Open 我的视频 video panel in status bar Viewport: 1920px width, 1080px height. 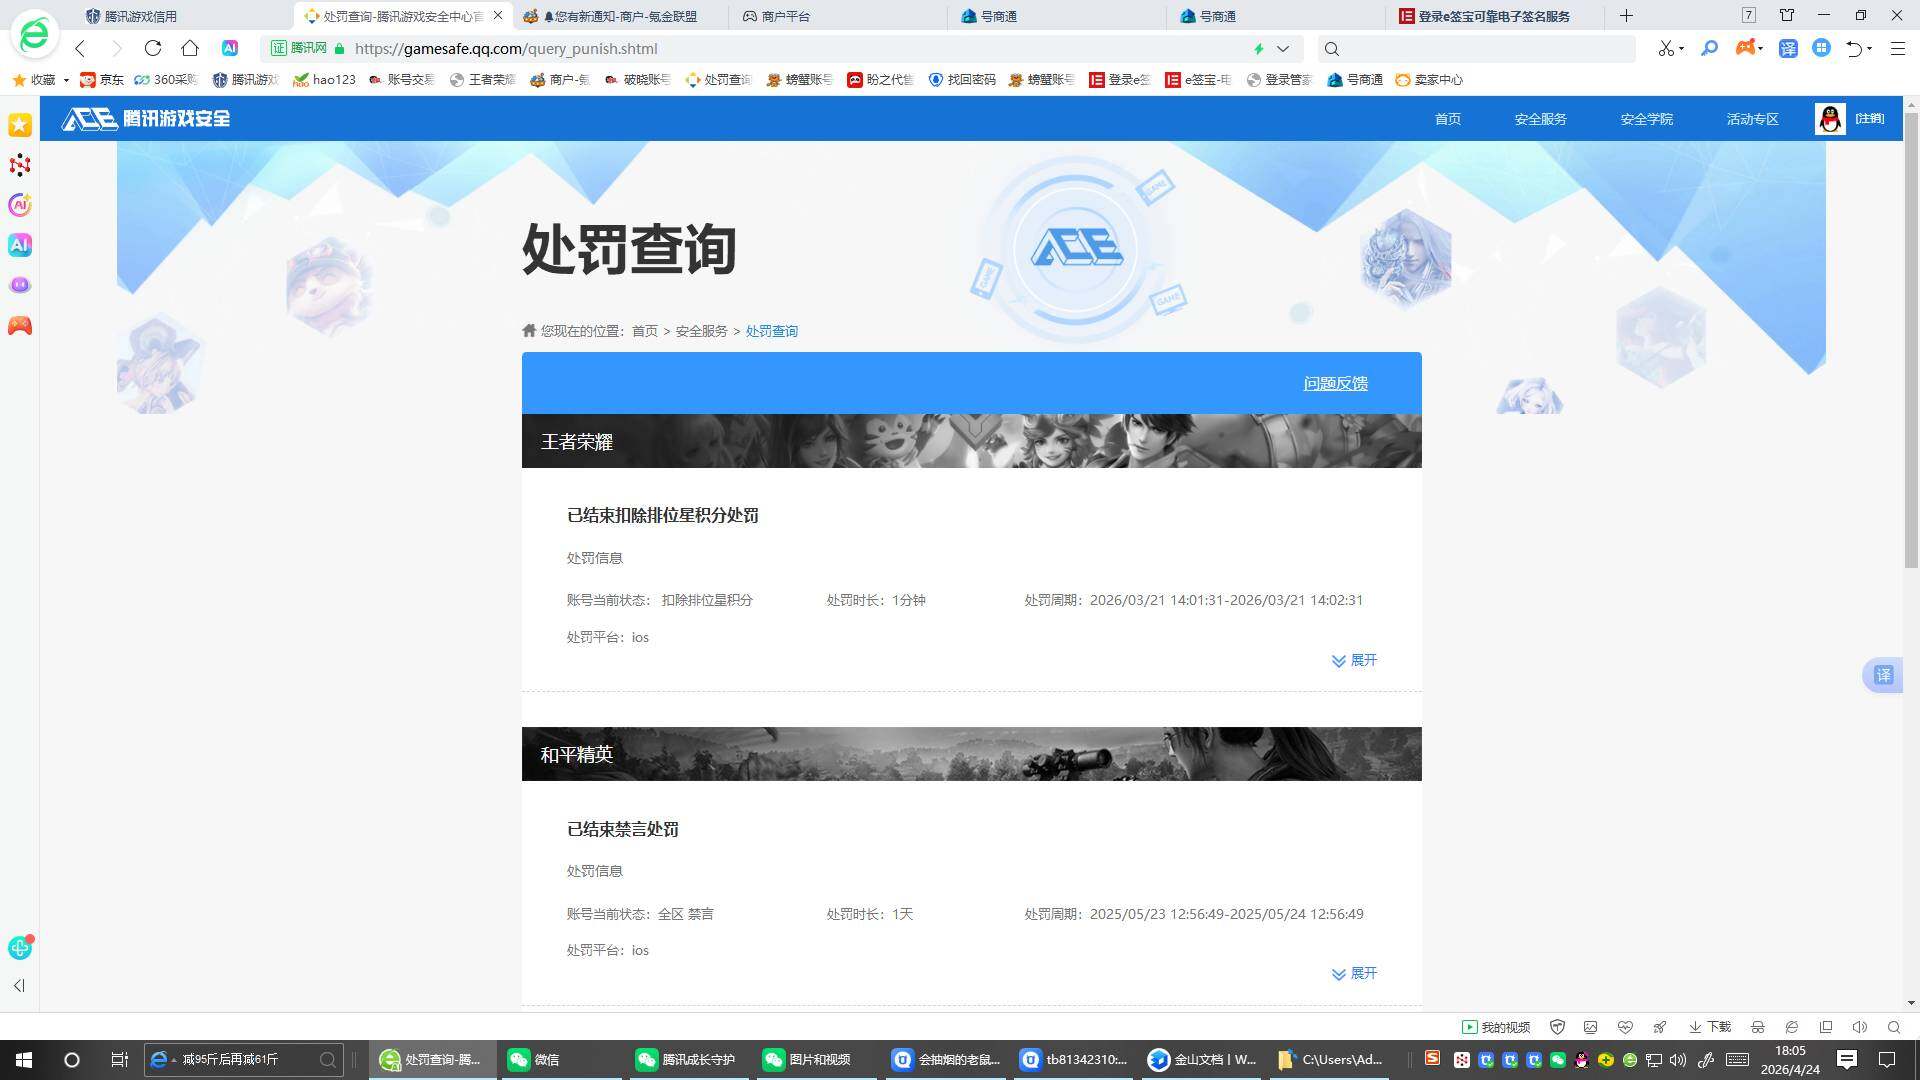(x=1497, y=1027)
